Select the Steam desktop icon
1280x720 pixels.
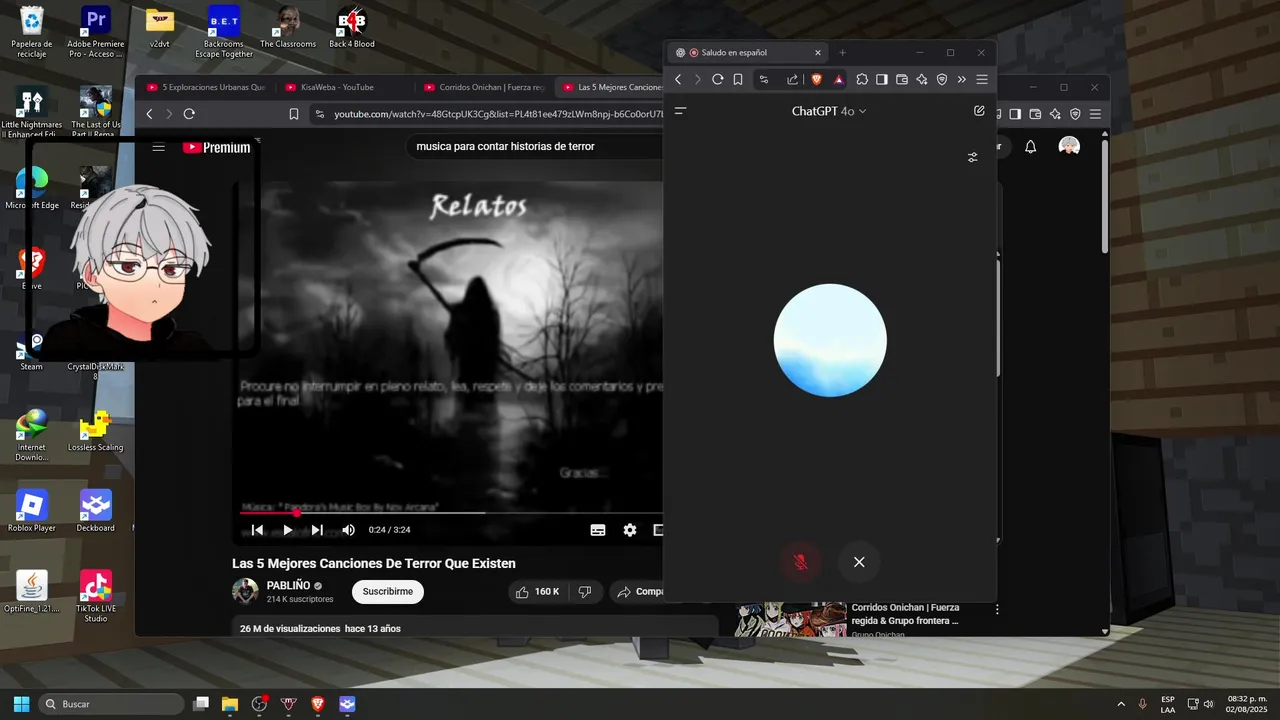(x=32, y=352)
